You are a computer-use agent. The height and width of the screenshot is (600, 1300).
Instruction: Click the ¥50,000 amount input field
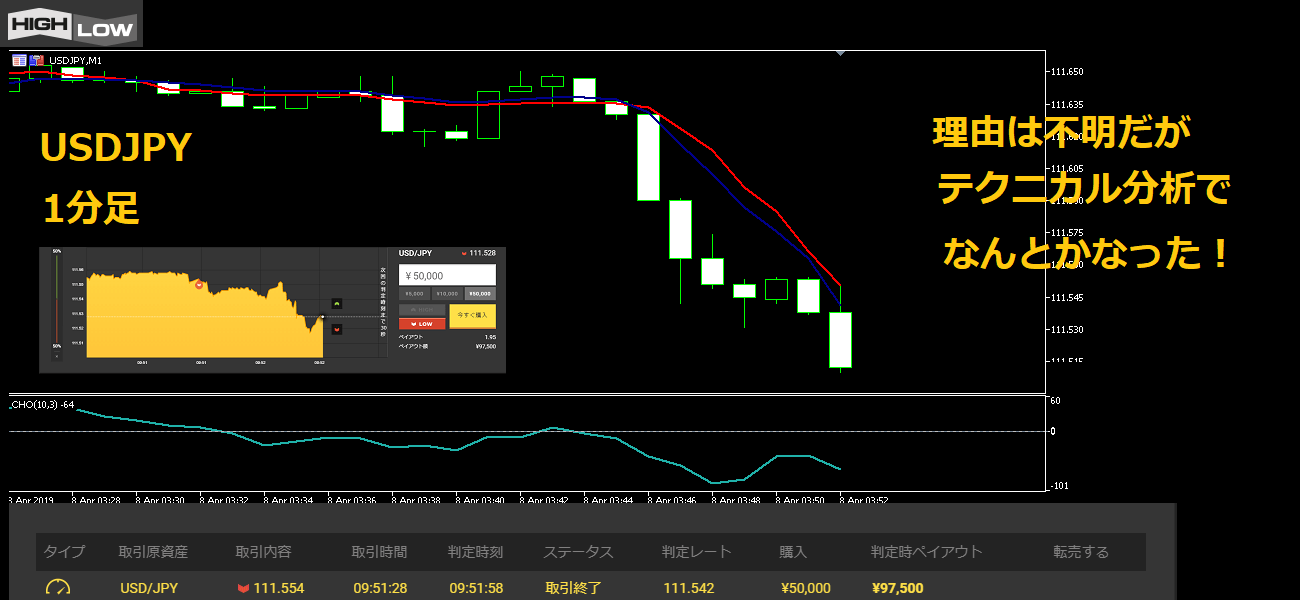(447, 275)
